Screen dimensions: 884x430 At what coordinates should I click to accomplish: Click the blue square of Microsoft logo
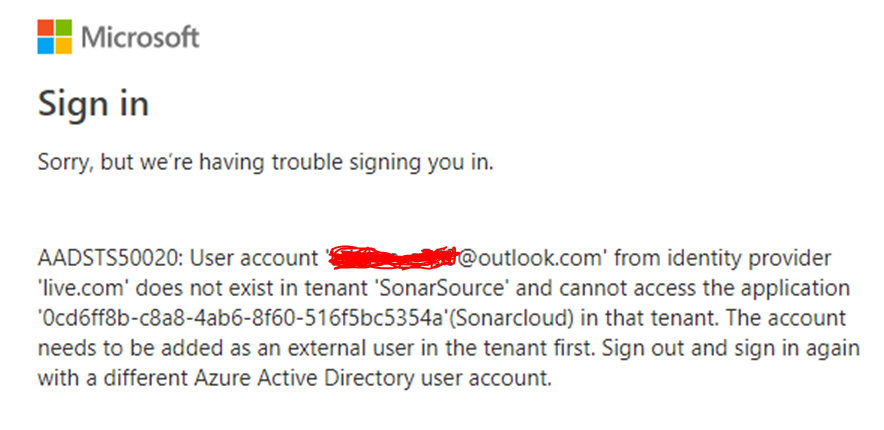click(x=45, y=46)
